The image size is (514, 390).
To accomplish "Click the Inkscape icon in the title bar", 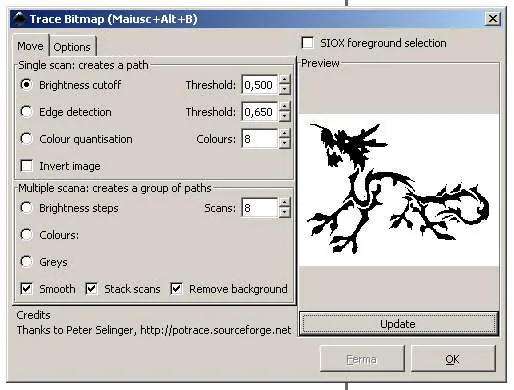I will [20, 19].
